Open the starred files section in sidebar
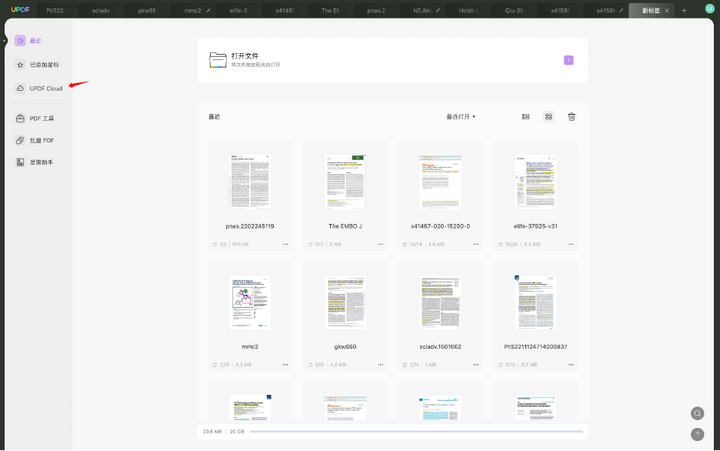720x451 pixels. click(37, 65)
